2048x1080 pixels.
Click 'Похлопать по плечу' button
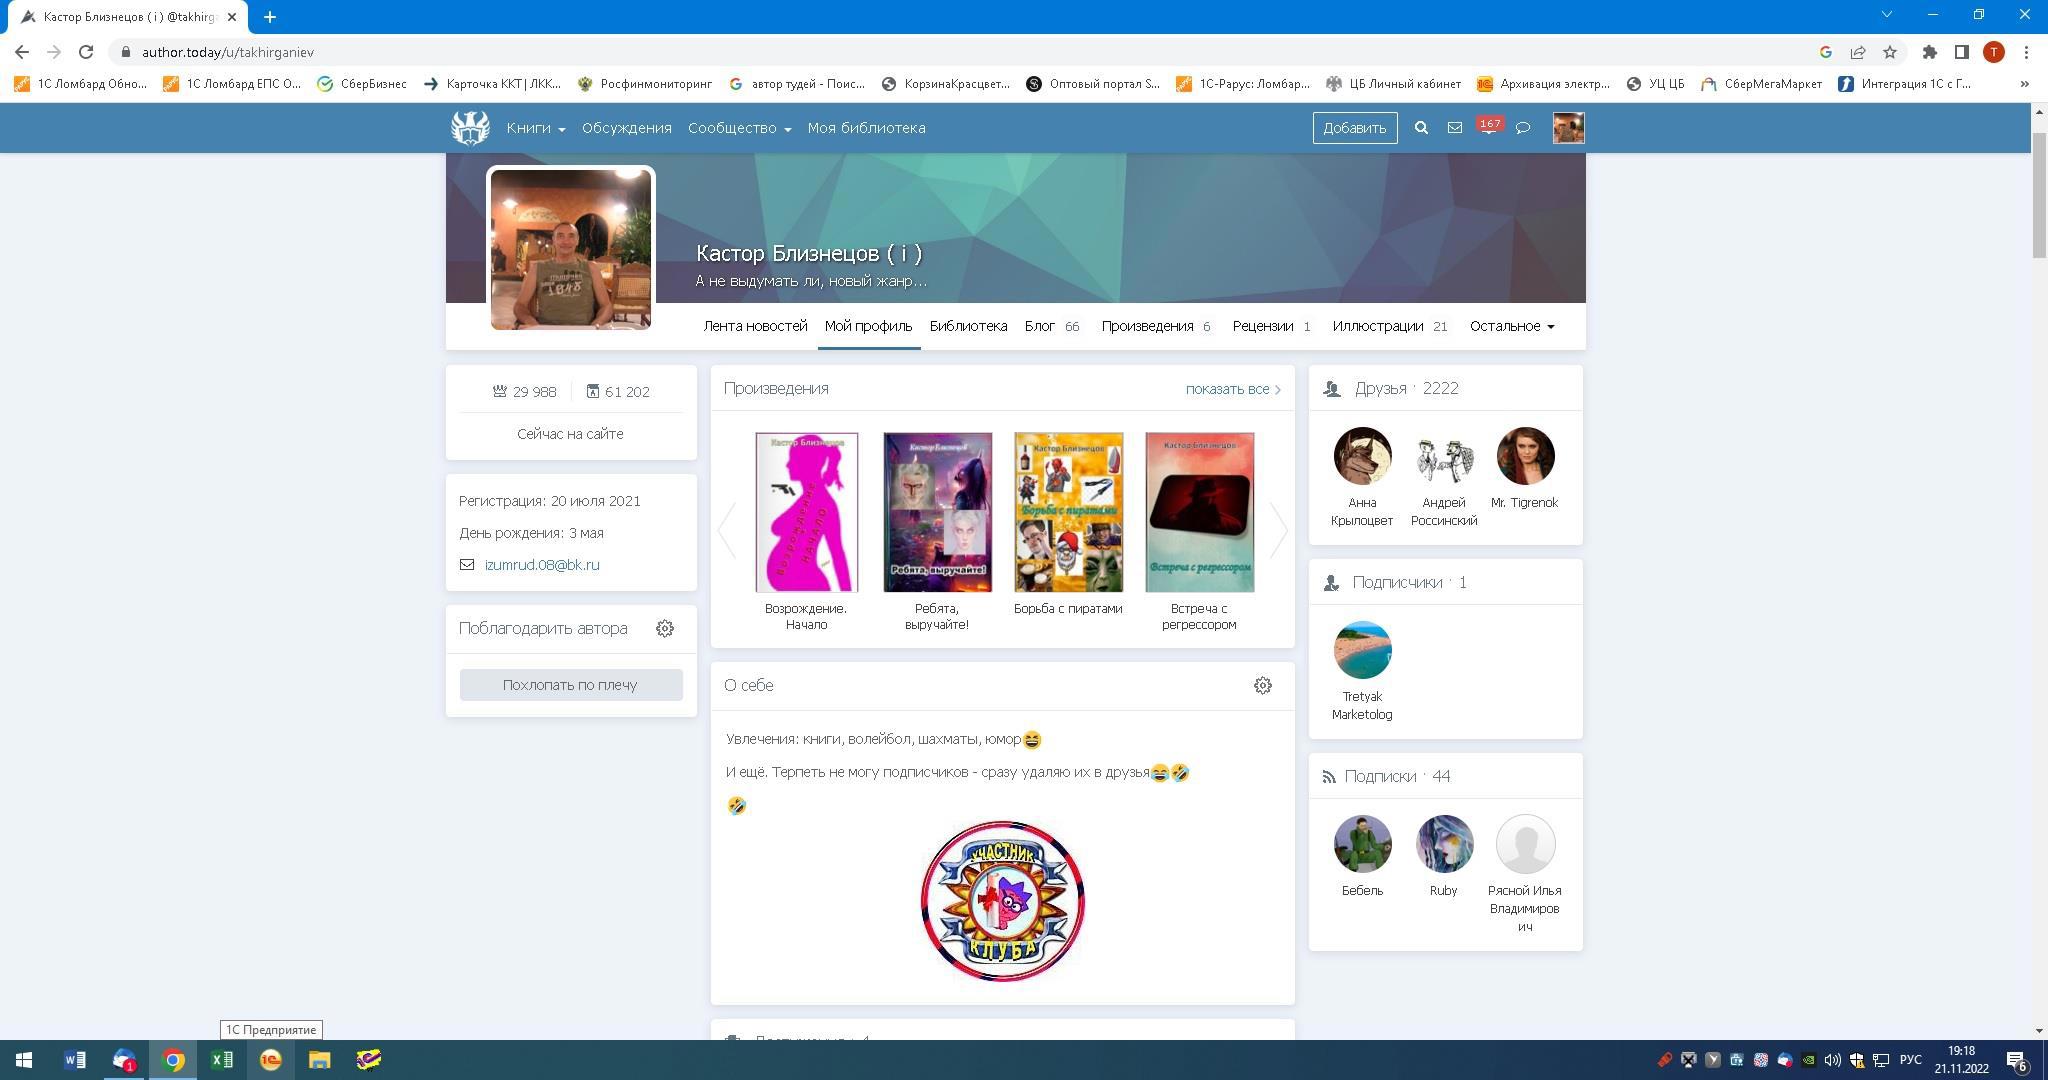[x=570, y=685]
